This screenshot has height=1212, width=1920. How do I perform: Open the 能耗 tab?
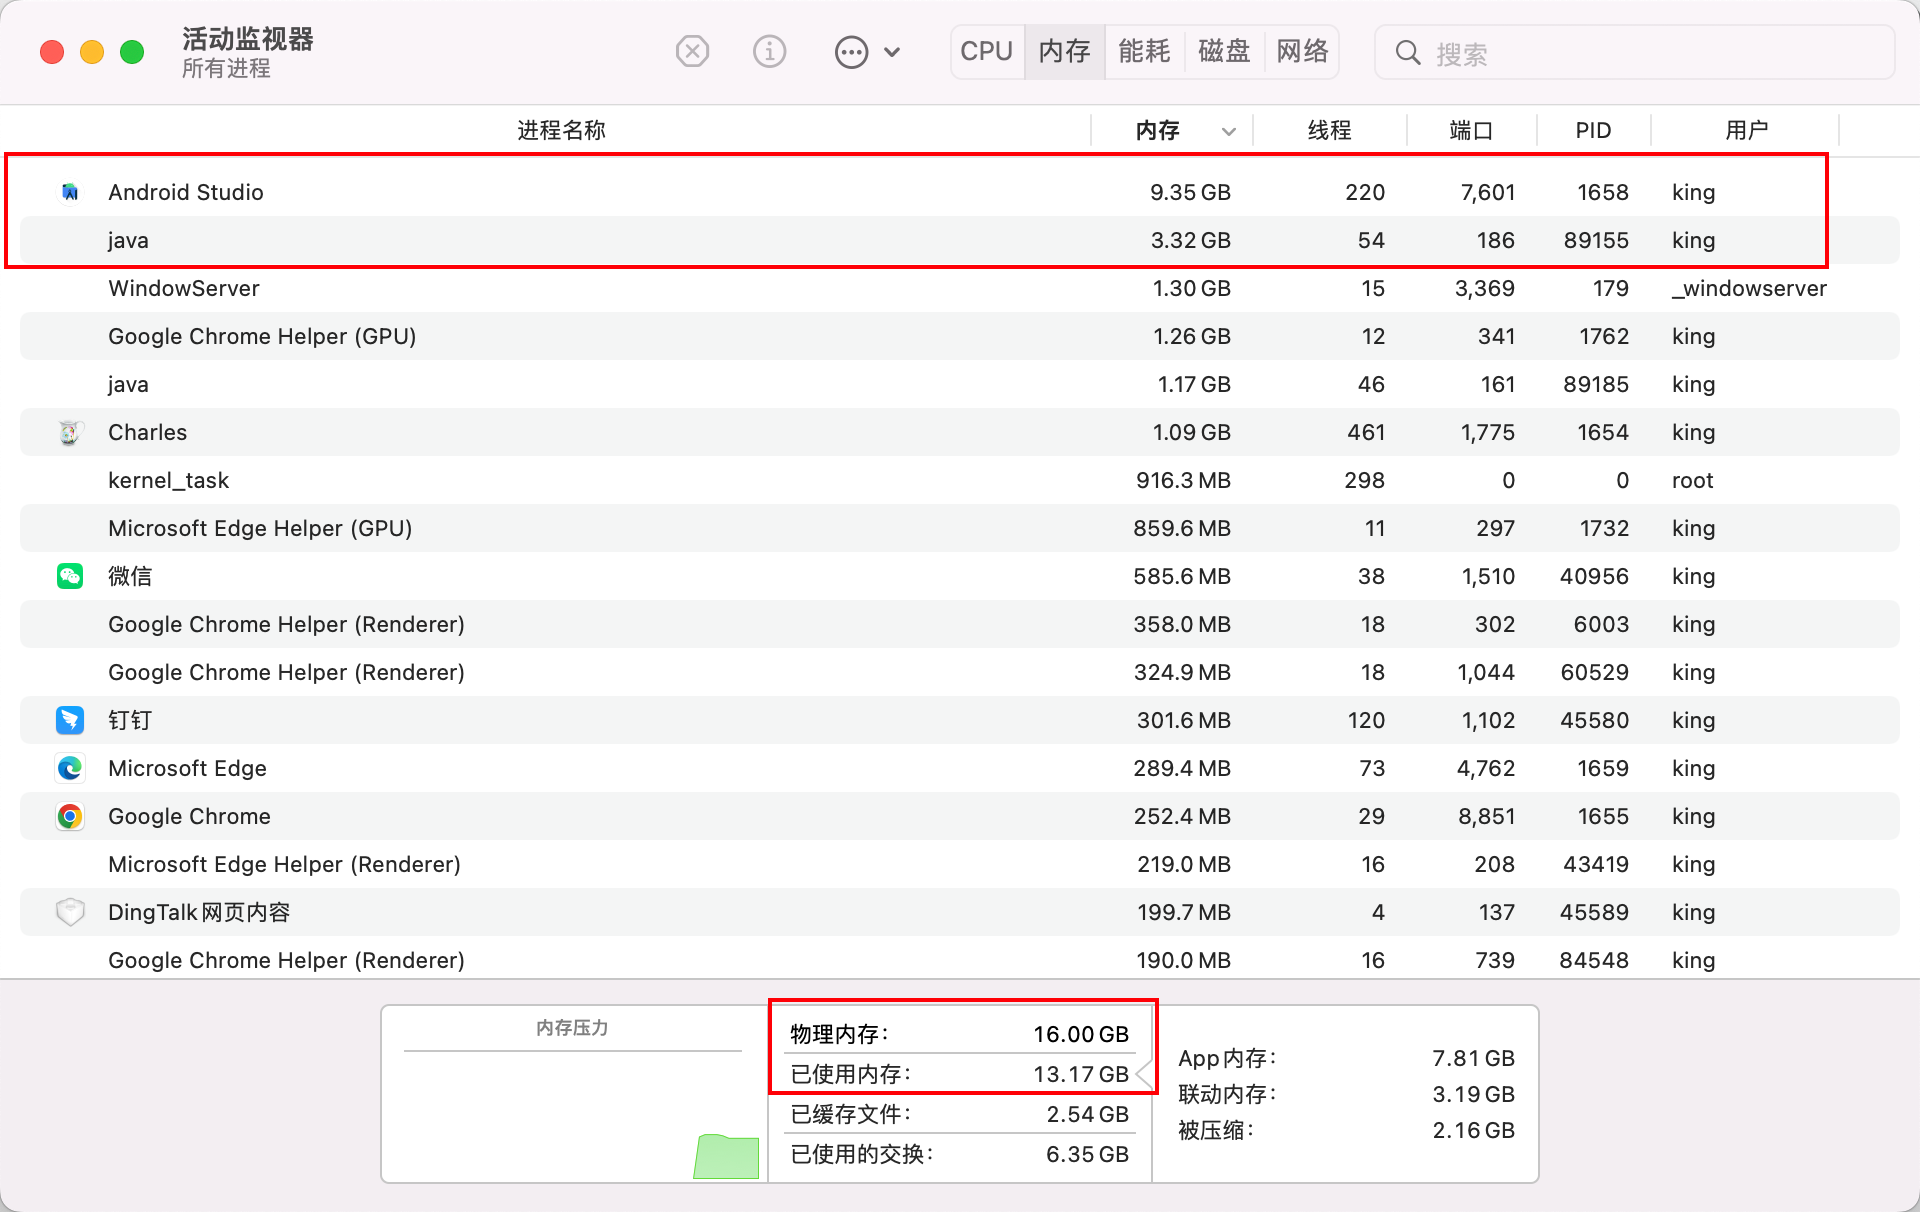[x=1144, y=51]
